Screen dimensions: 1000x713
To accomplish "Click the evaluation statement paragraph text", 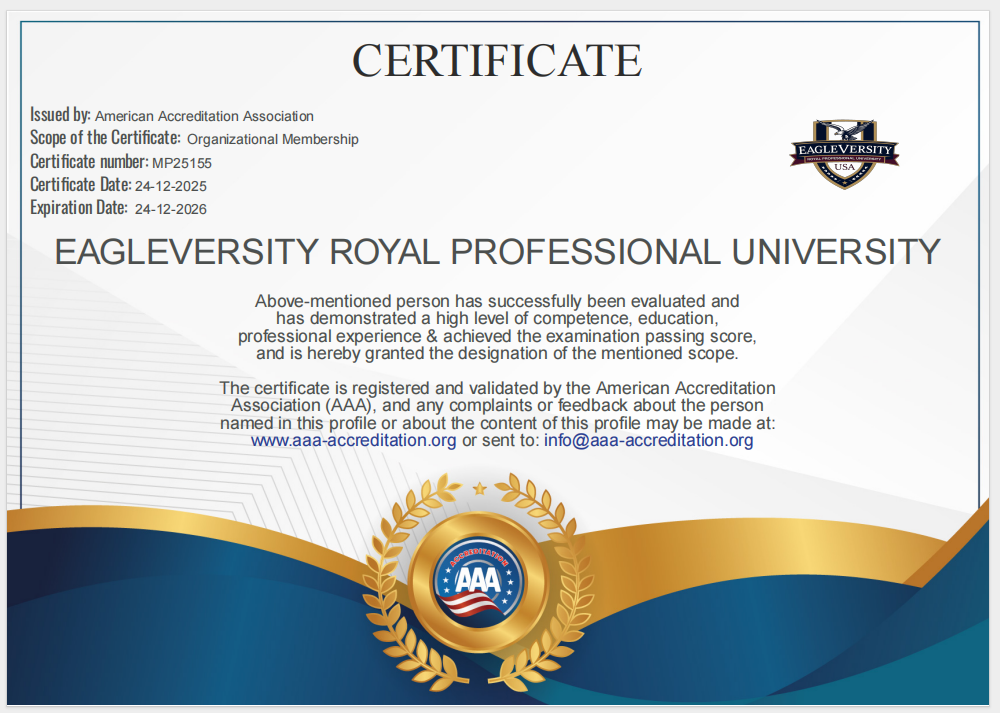I will (x=500, y=327).
